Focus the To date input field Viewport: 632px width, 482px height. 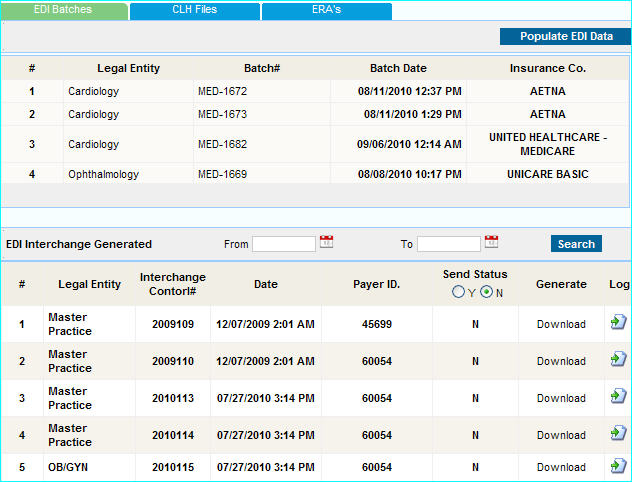pos(448,244)
